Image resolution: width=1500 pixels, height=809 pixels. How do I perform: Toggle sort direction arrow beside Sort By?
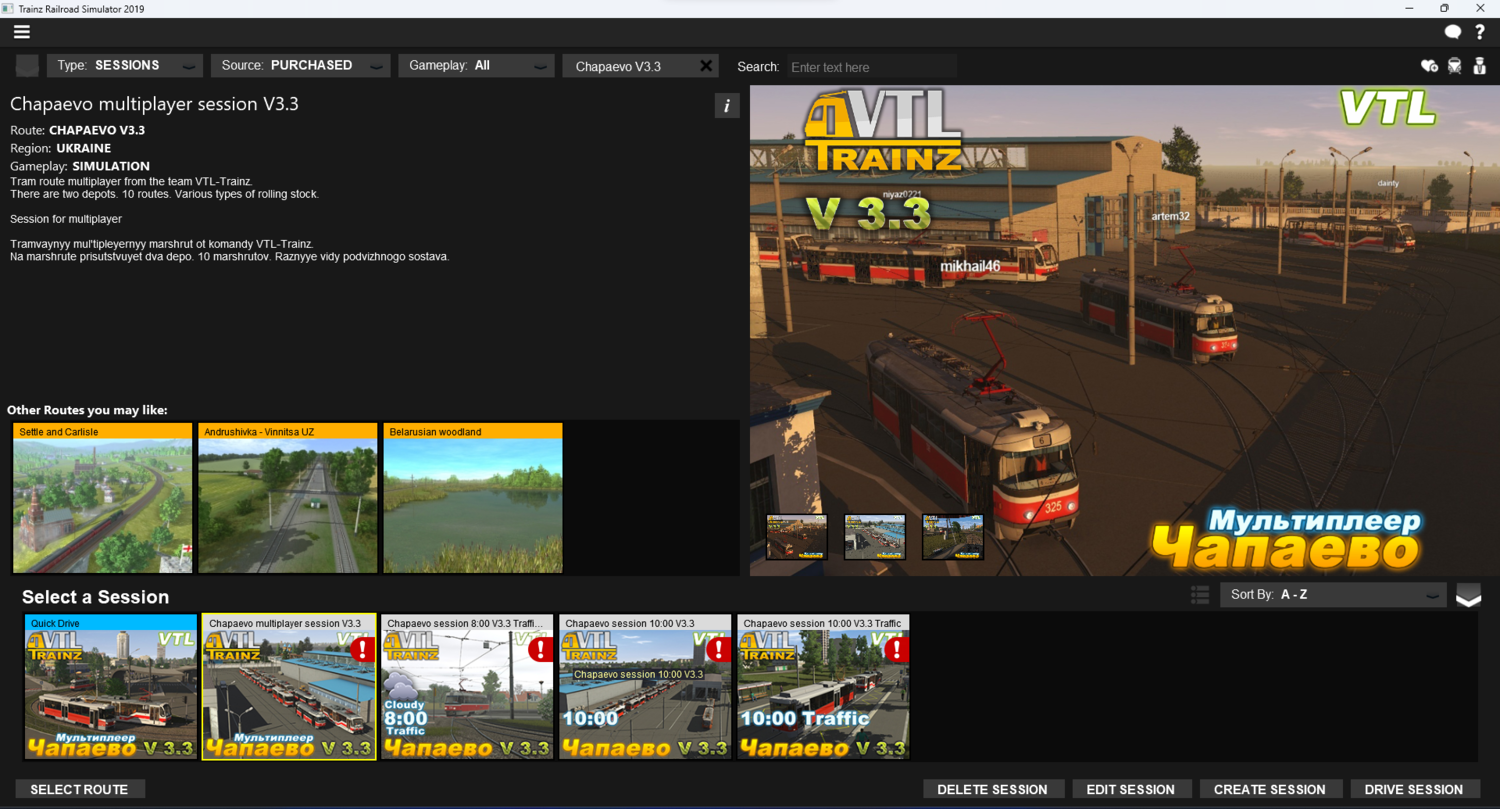point(1468,595)
